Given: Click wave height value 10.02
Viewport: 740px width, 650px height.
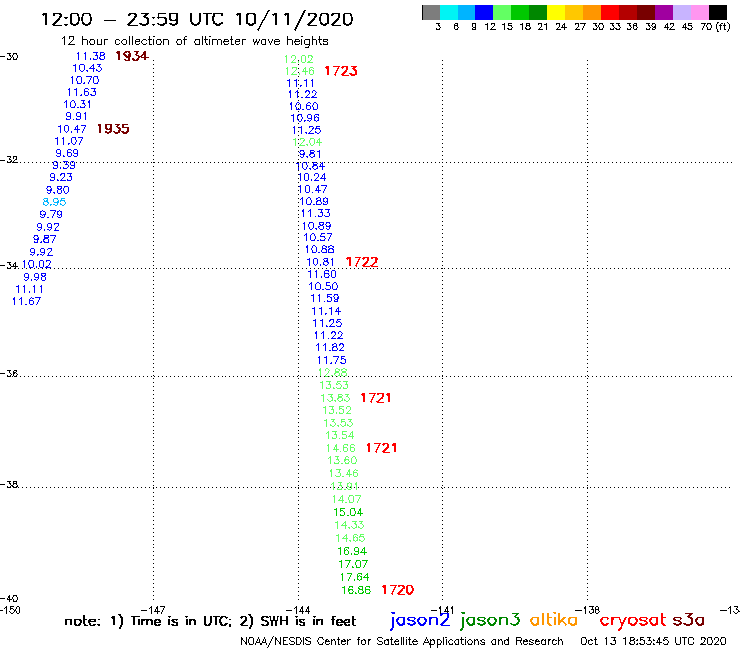Looking at the screenshot, I should pos(37,264).
